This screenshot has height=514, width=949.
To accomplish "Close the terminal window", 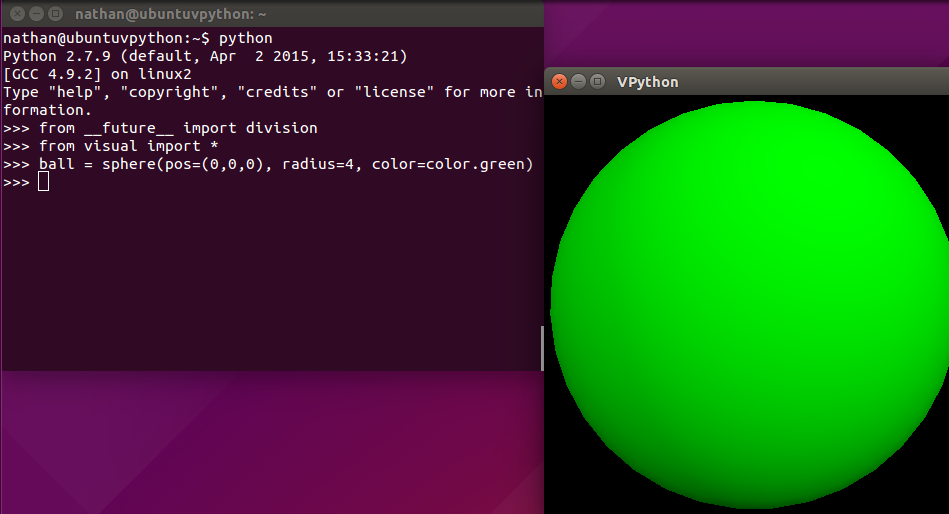I will point(17,14).
